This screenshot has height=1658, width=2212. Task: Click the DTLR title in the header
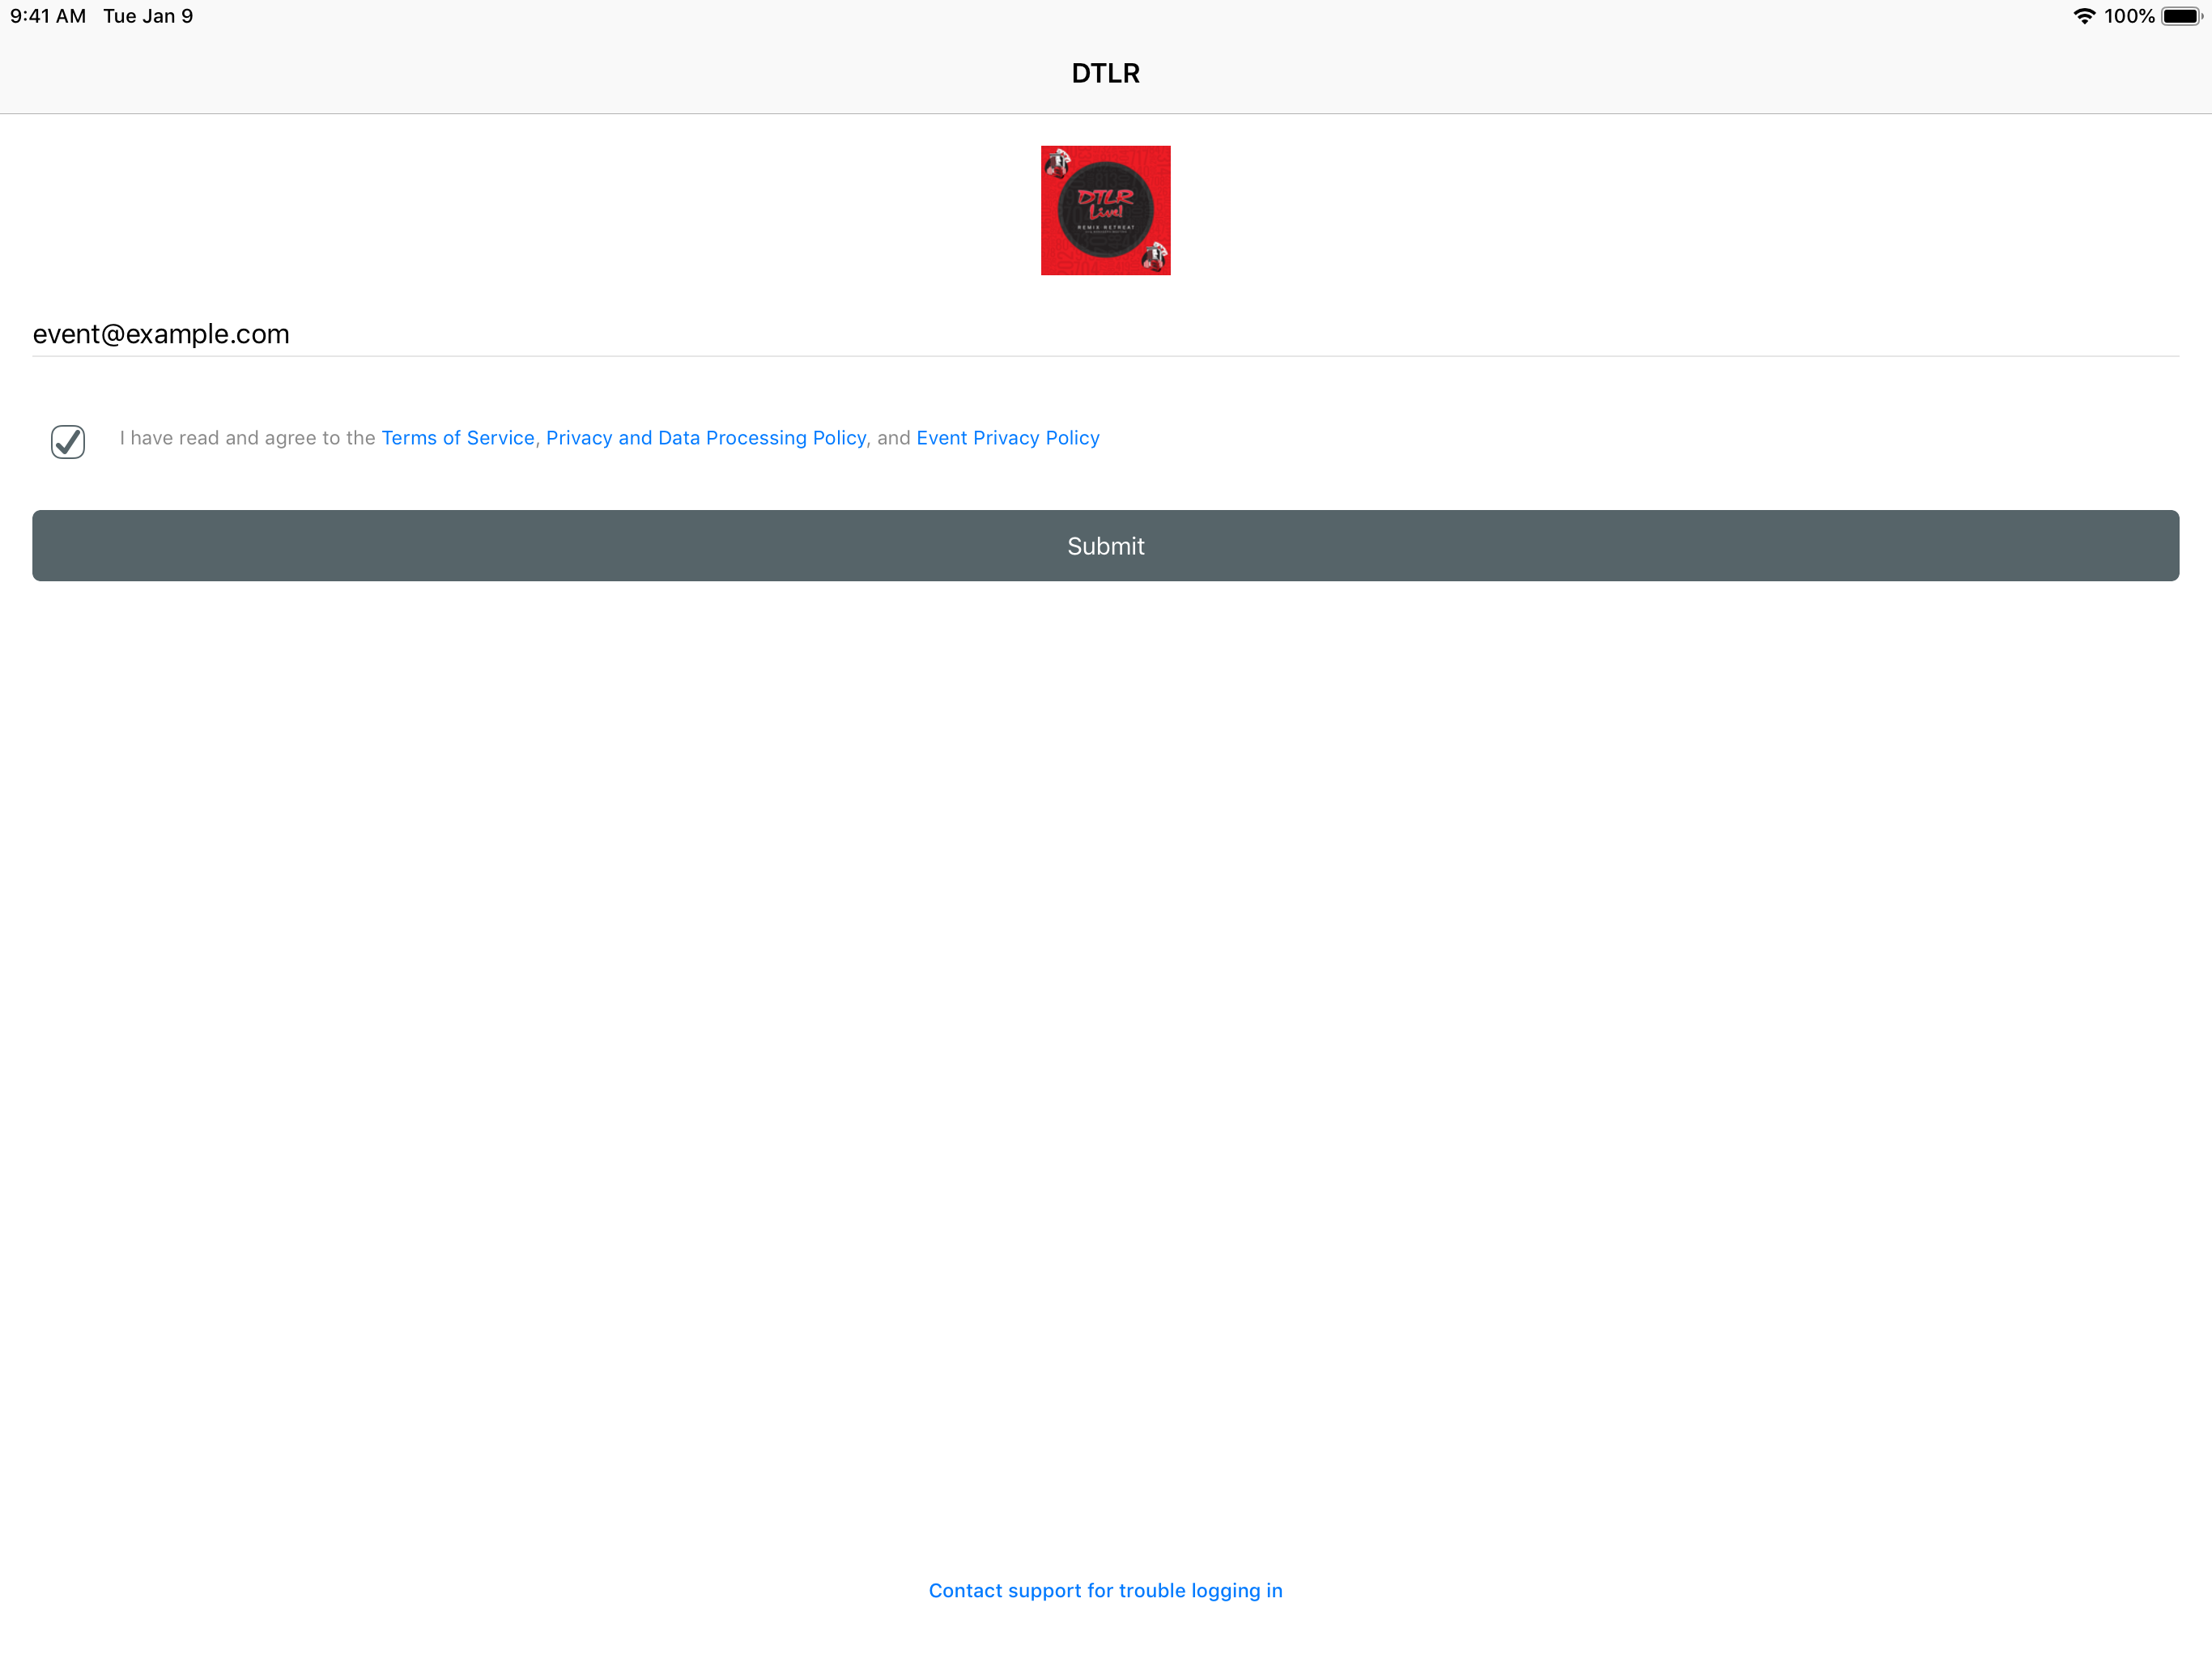[1105, 73]
